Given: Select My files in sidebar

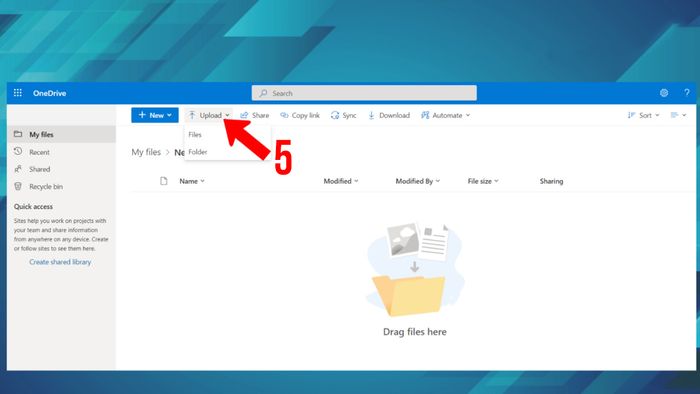Looking at the screenshot, I should (x=61, y=134).
